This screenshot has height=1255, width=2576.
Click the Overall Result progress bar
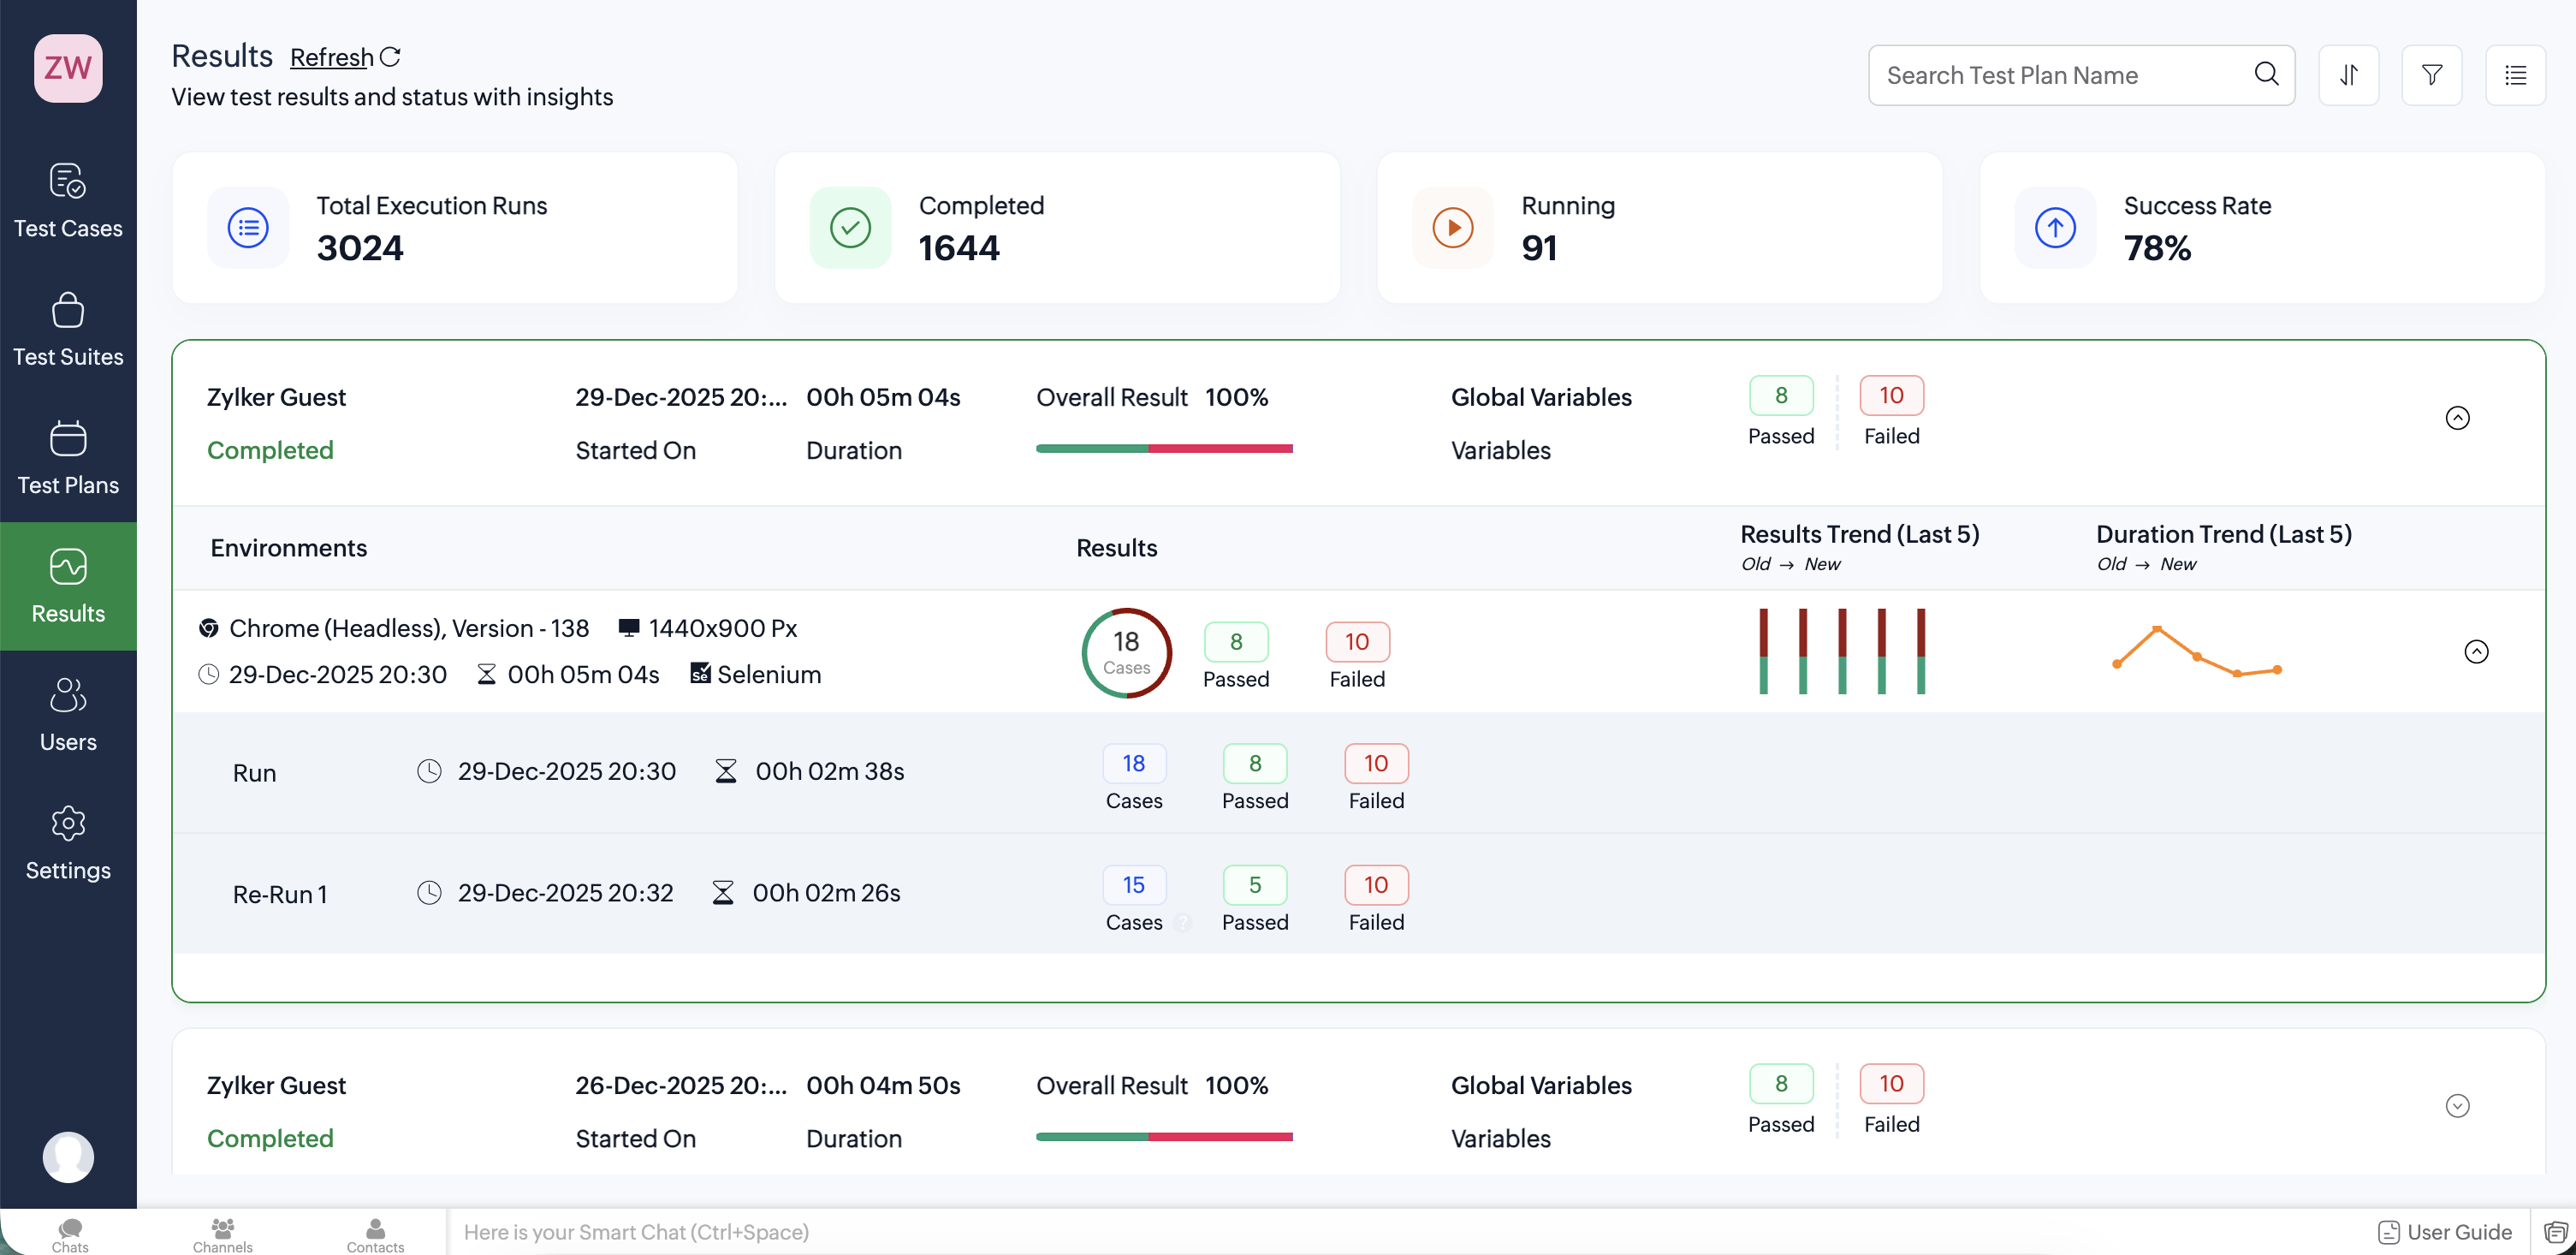click(x=1164, y=449)
